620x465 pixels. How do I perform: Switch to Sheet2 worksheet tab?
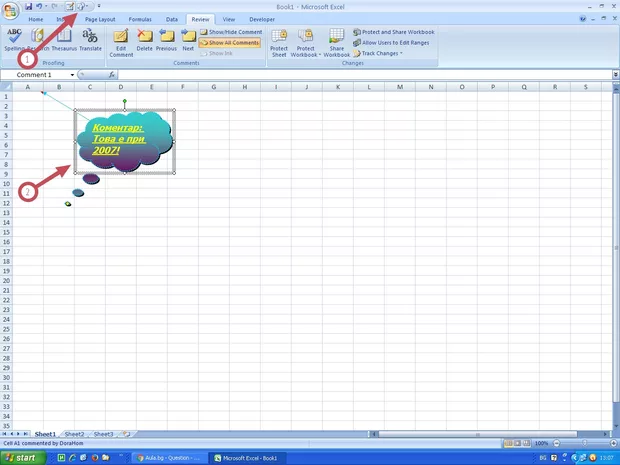pyautogui.click(x=73, y=434)
